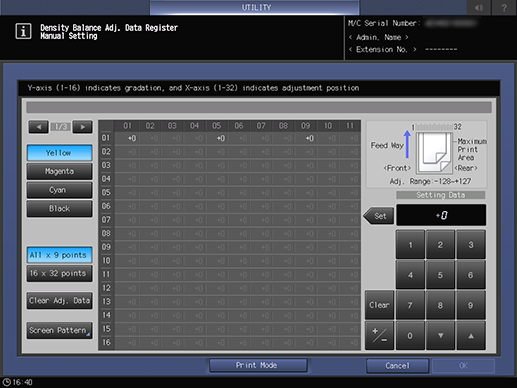Select the Black color channel
The image size is (517, 388).
point(59,209)
